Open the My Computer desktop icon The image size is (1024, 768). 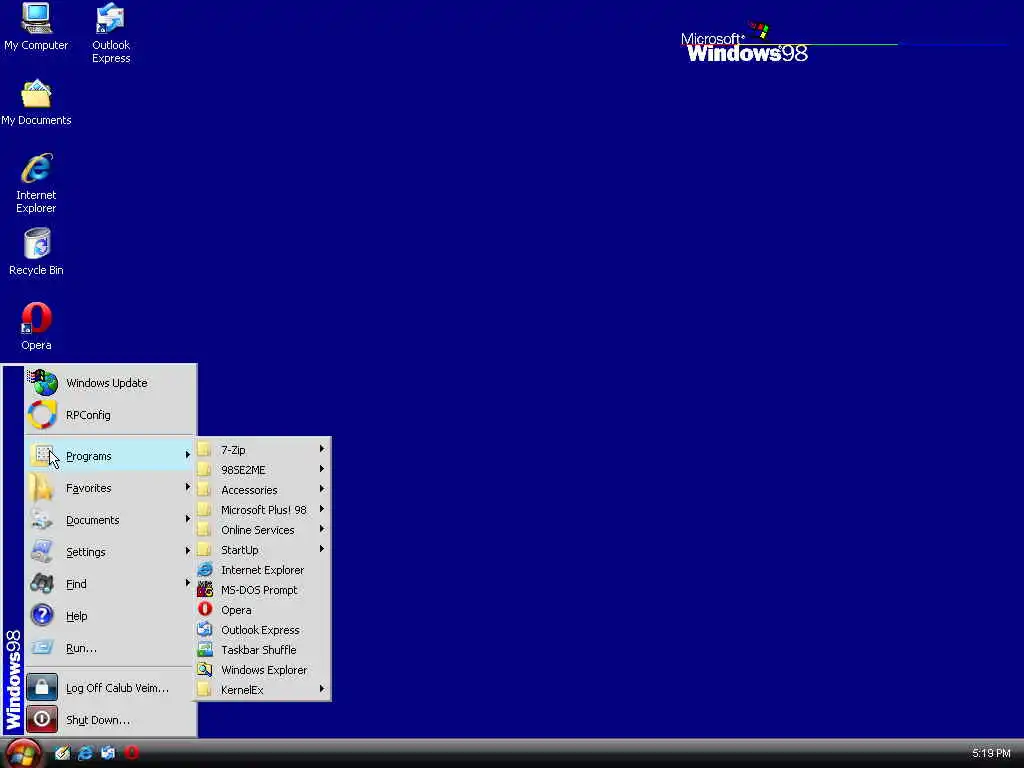[36, 27]
